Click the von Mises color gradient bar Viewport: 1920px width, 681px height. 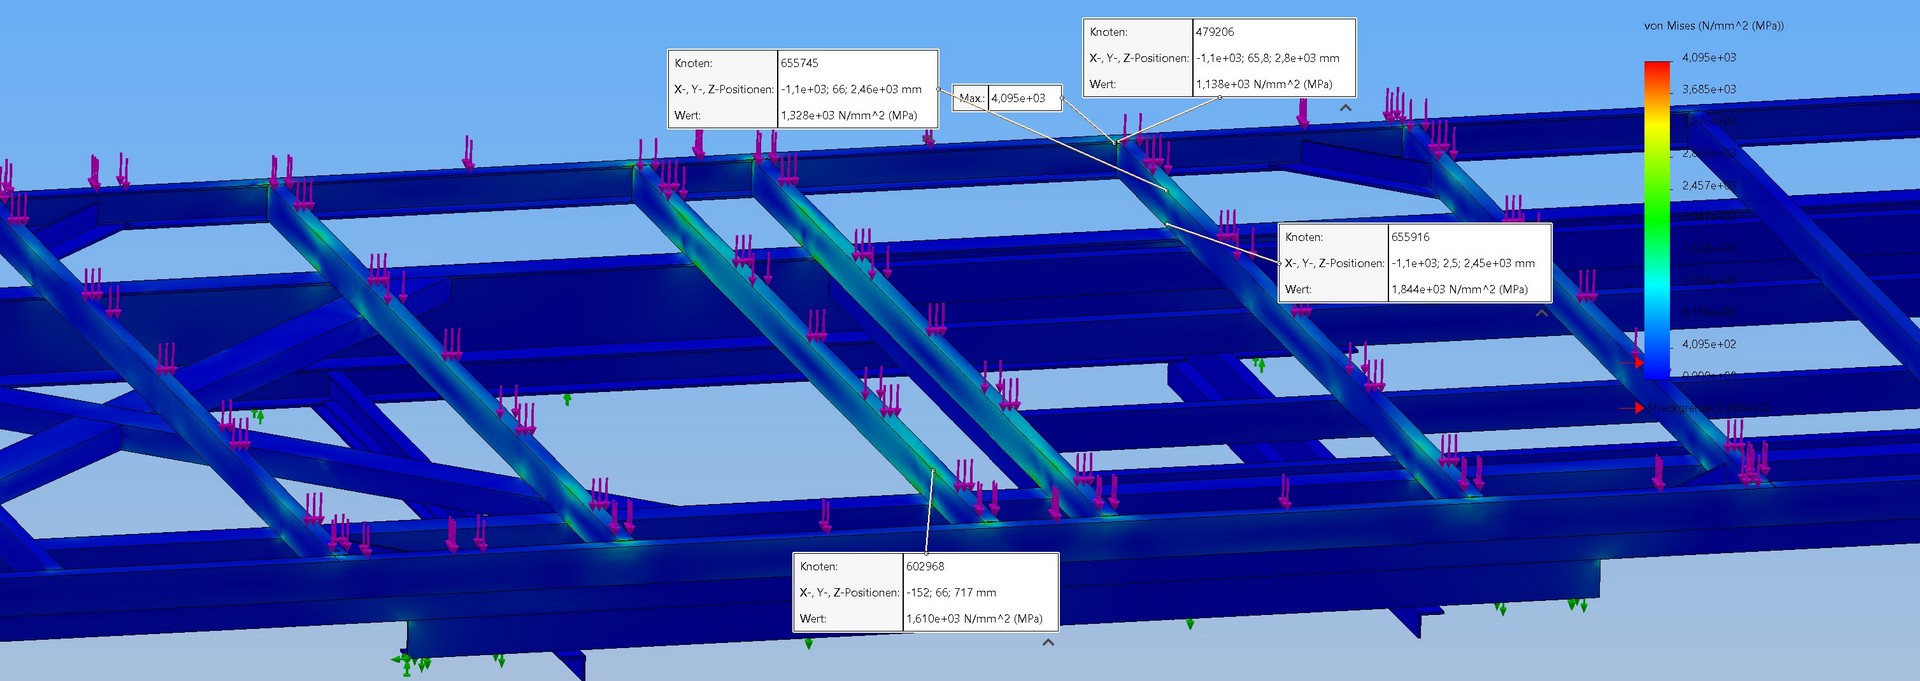(1657, 220)
